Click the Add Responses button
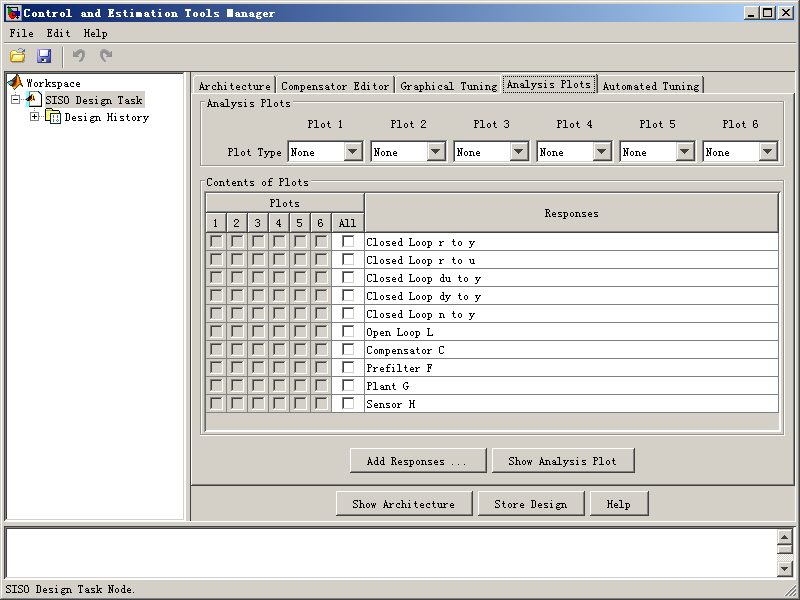The height and width of the screenshot is (600, 800). (418, 461)
